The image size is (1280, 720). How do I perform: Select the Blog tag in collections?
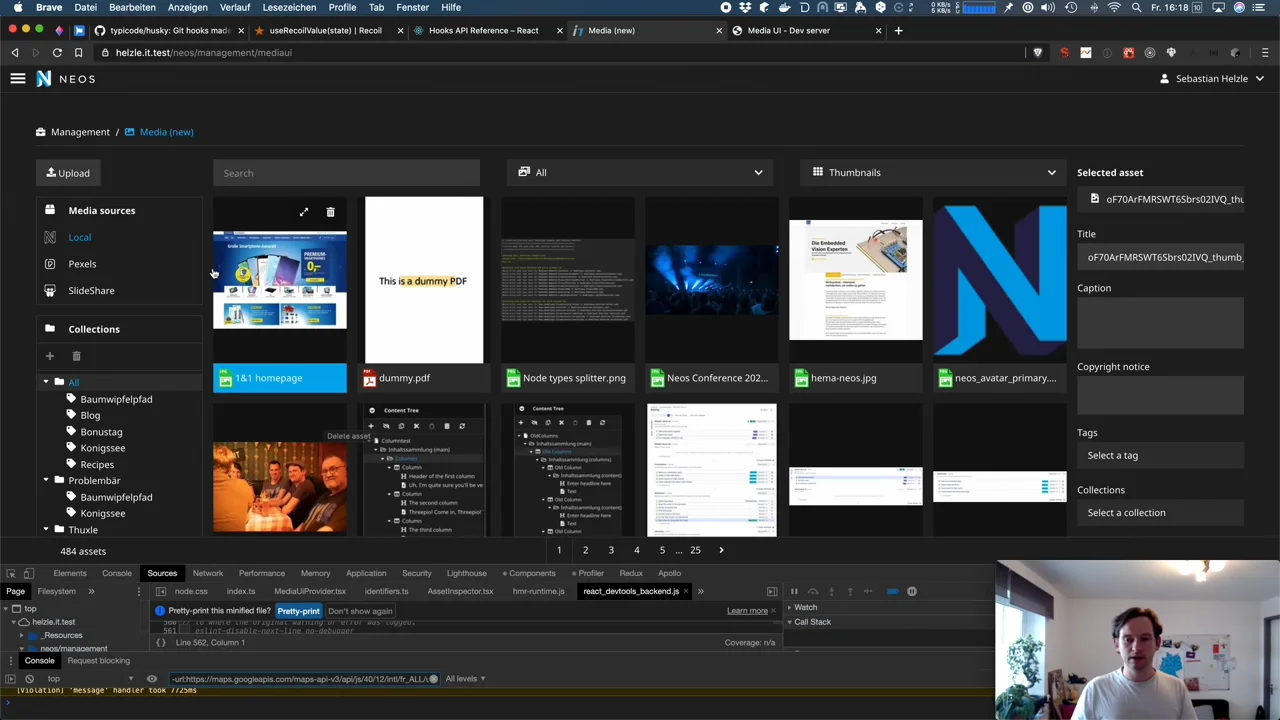(90, 415)
